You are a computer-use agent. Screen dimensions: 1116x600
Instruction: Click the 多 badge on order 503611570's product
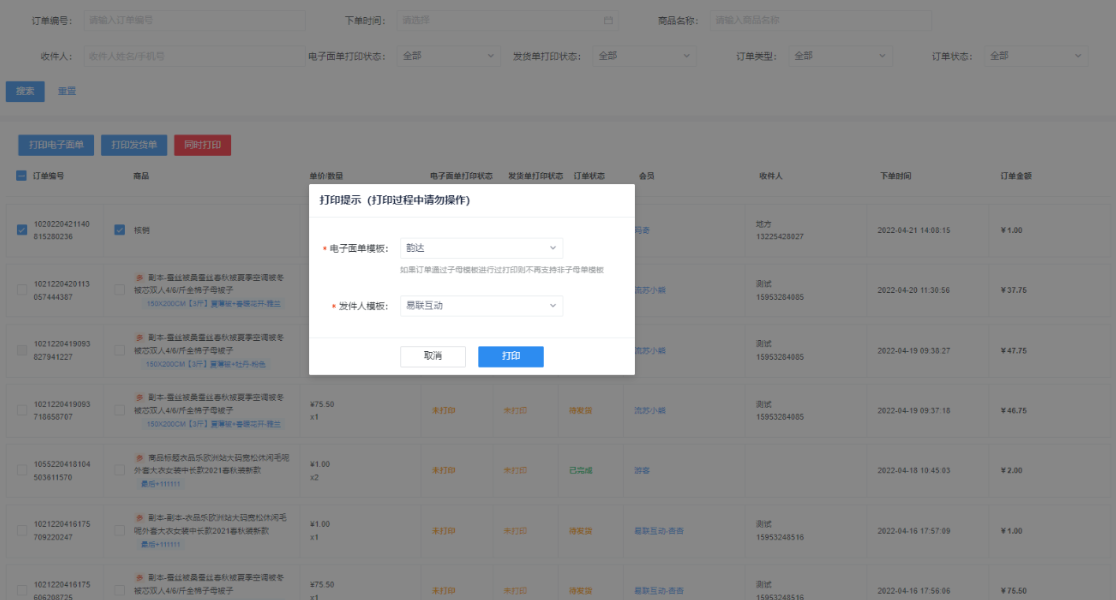pos(139,458)
